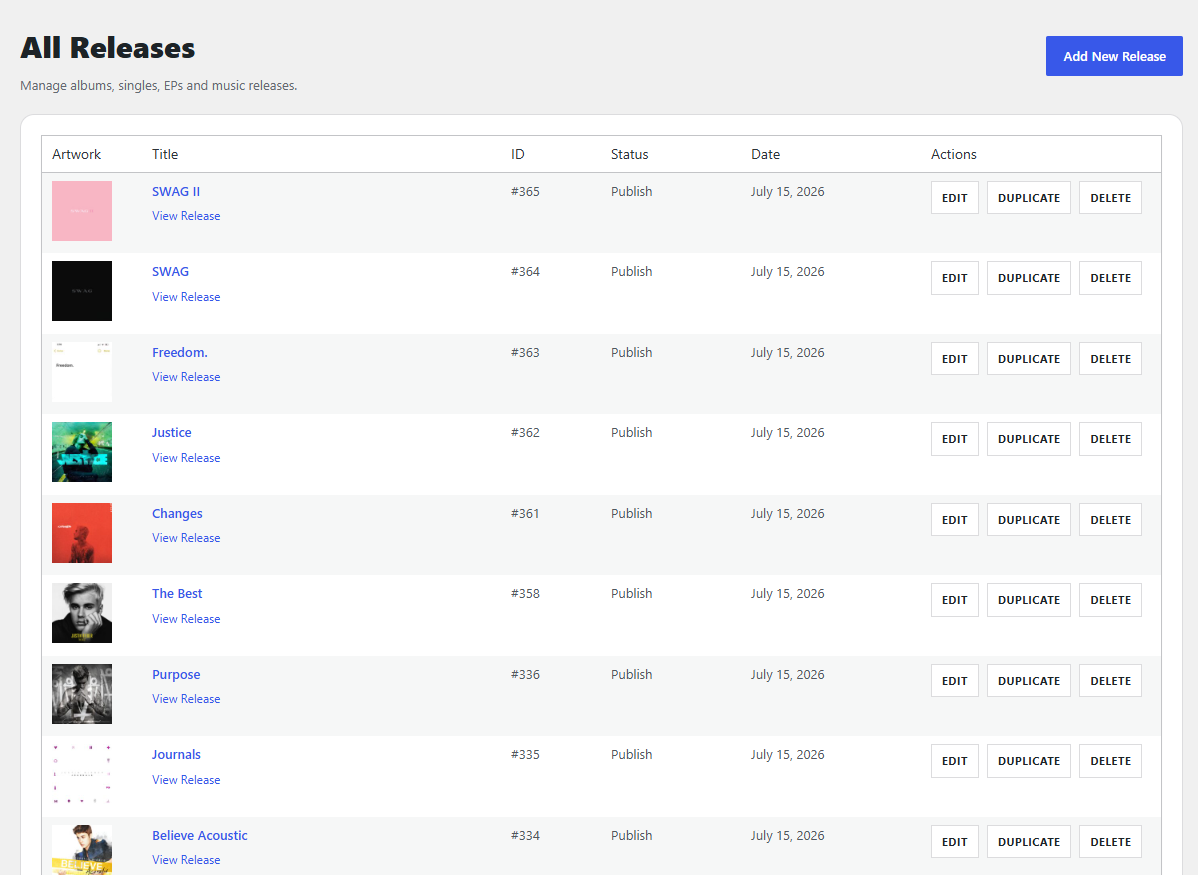Open the SWAG II title link
Image resolution: width=1198 pixels, height=875 pixels.
176,192
